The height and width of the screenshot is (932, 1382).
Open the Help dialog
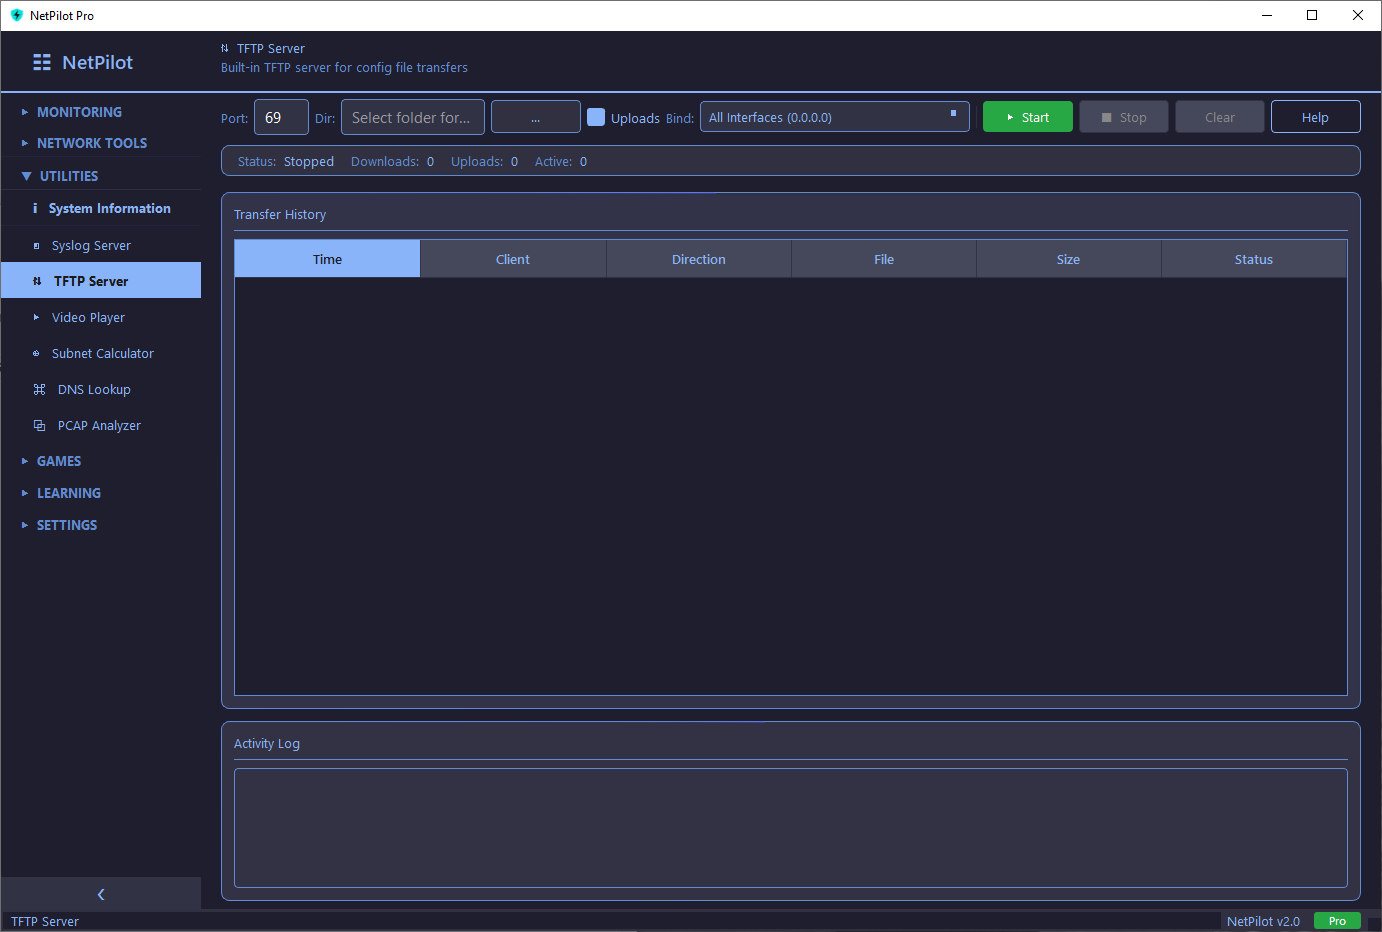point(1315,116)
